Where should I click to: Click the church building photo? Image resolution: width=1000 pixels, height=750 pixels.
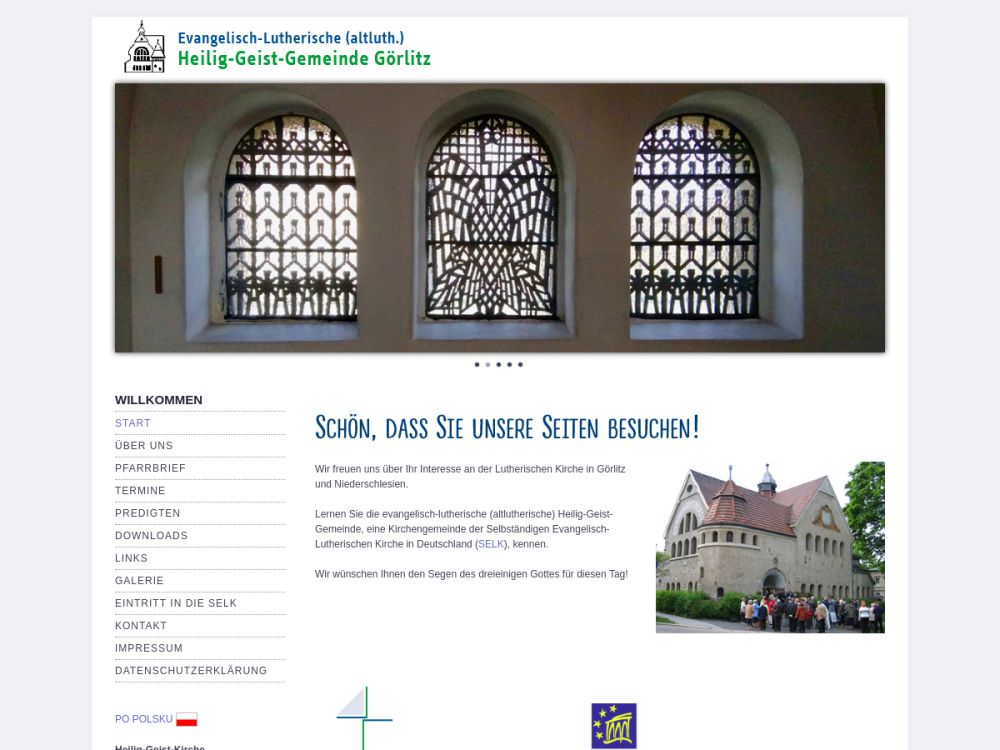(x=770, y=547)
